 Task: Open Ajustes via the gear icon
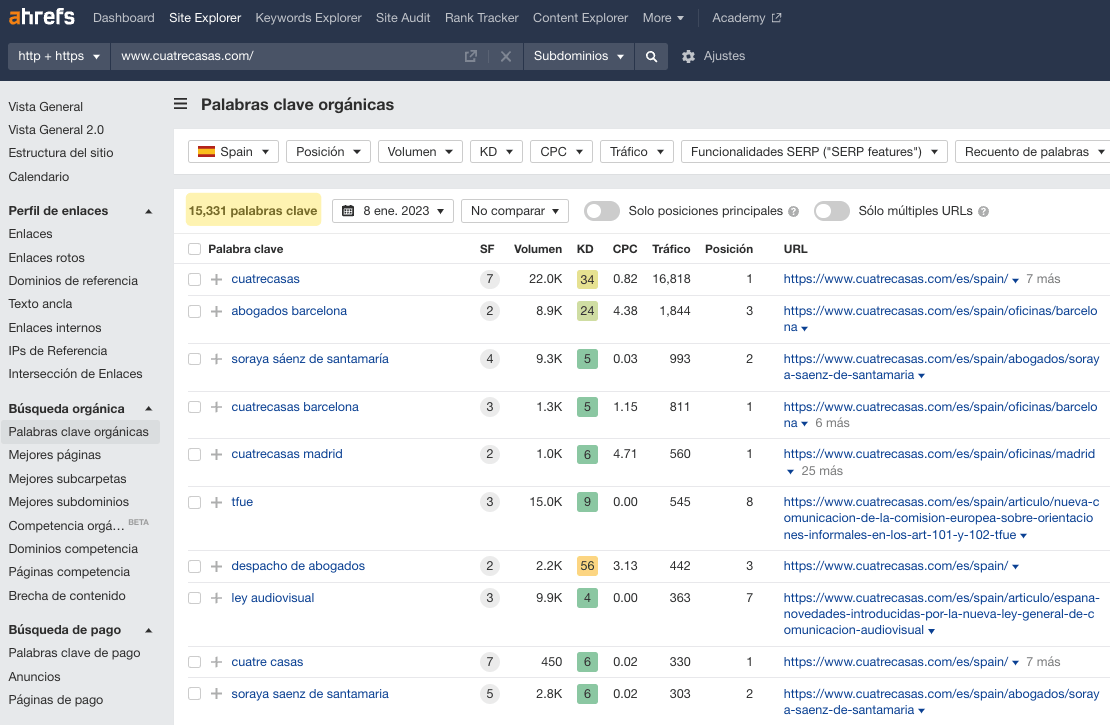[688, 56]
